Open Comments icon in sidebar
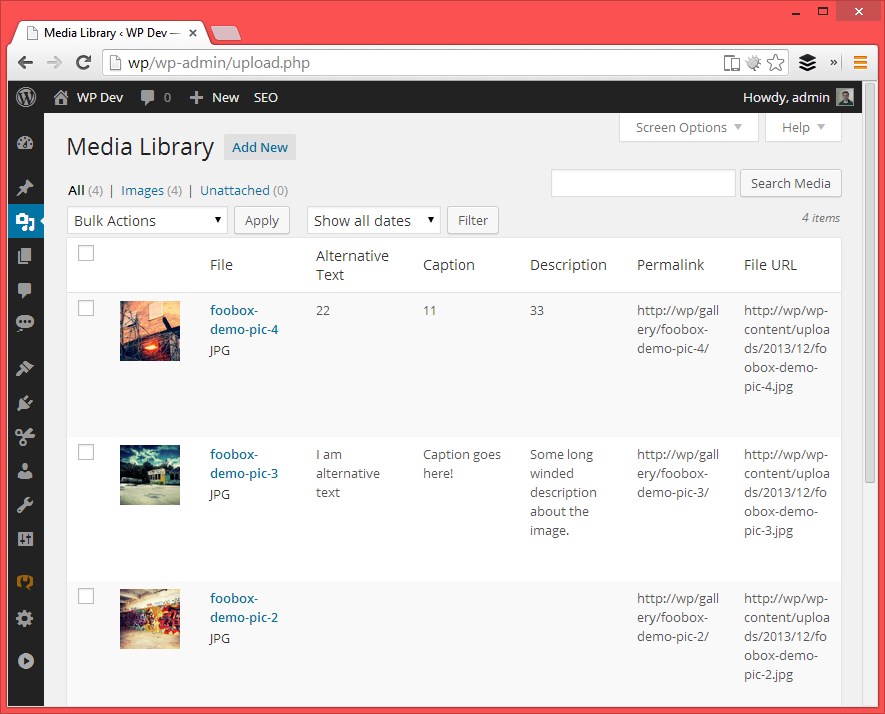 coord(25,290)
